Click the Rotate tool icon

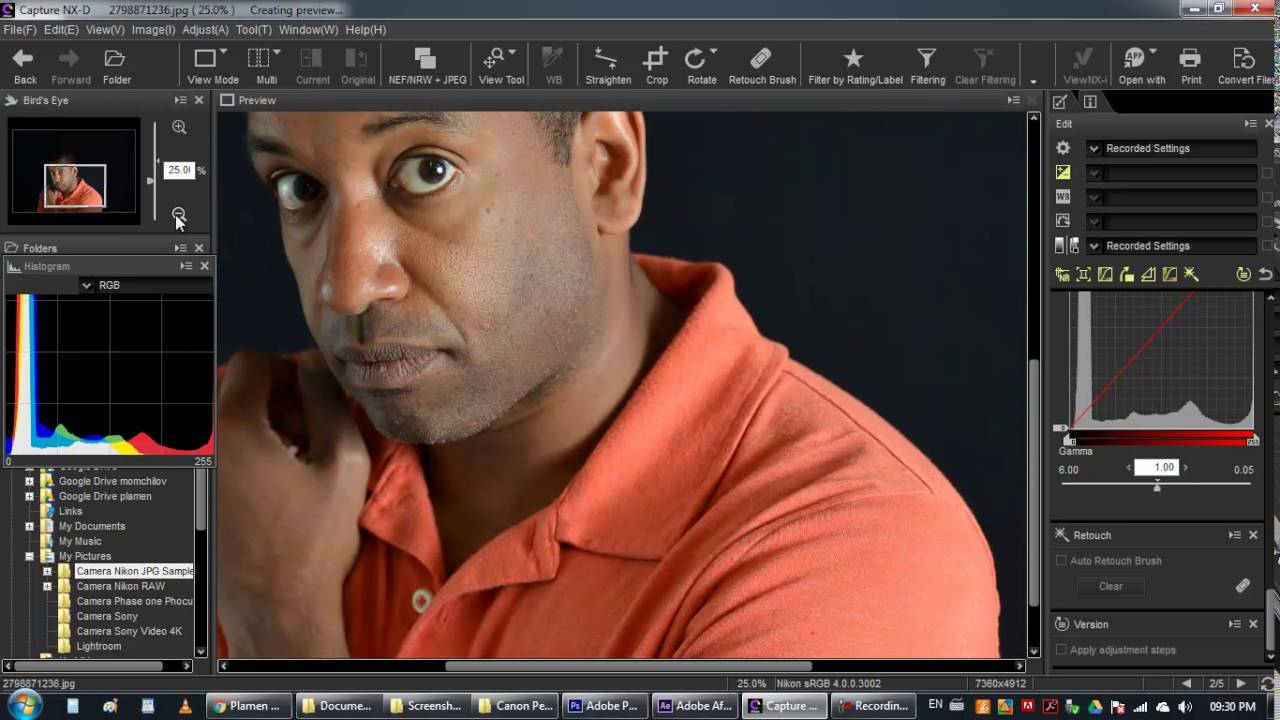(701, 65)
